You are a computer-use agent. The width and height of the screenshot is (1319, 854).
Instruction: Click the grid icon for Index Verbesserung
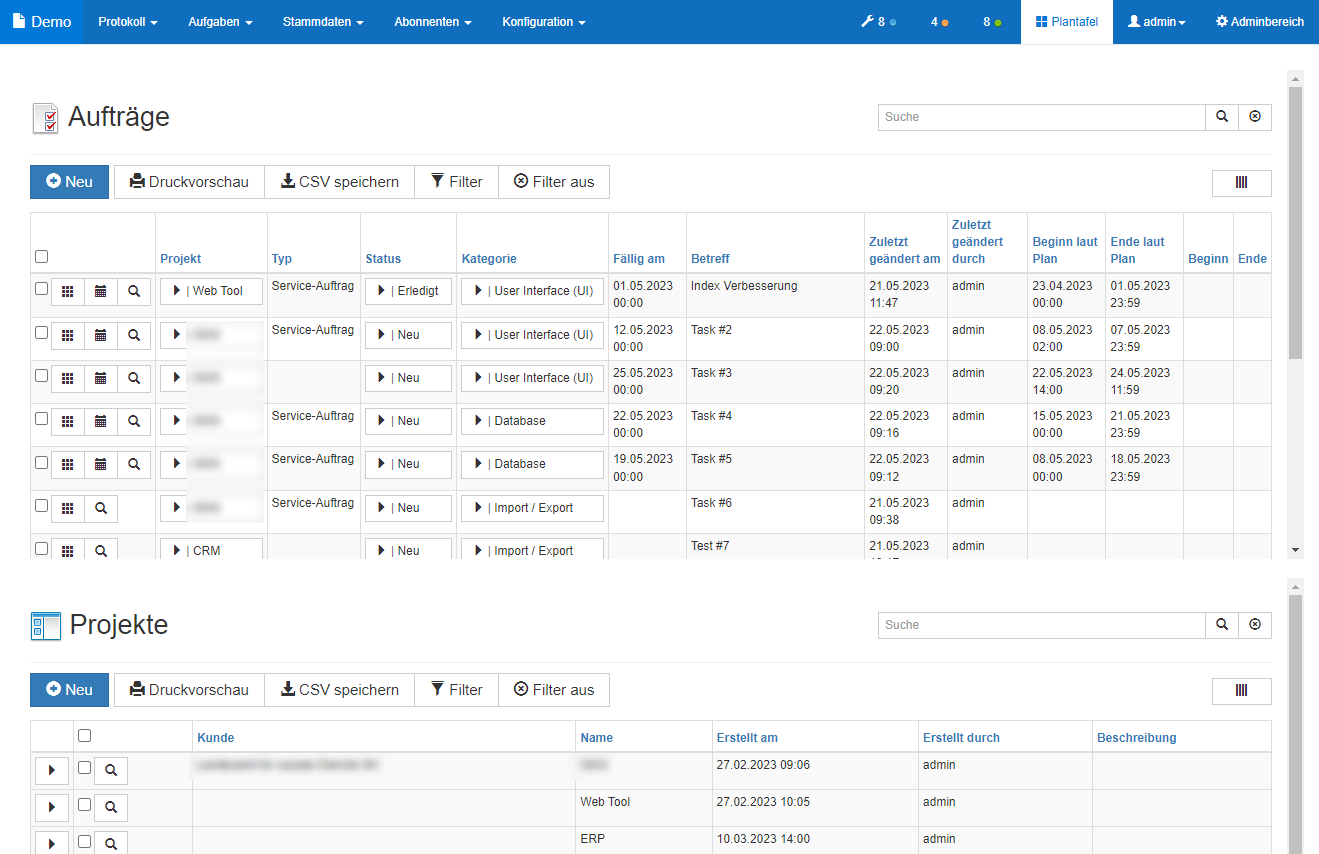(68, 292)
